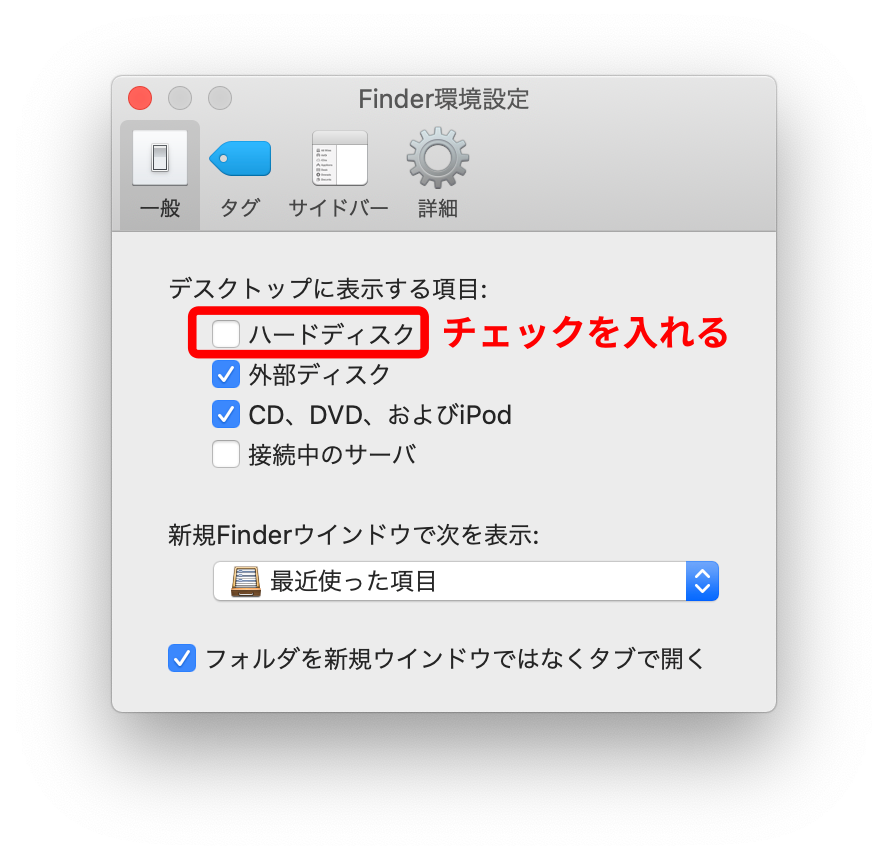Enable the 接続中のサーバ checkbox
The height and width of the screenshot is (860, 888).
(x=225, y=455)
